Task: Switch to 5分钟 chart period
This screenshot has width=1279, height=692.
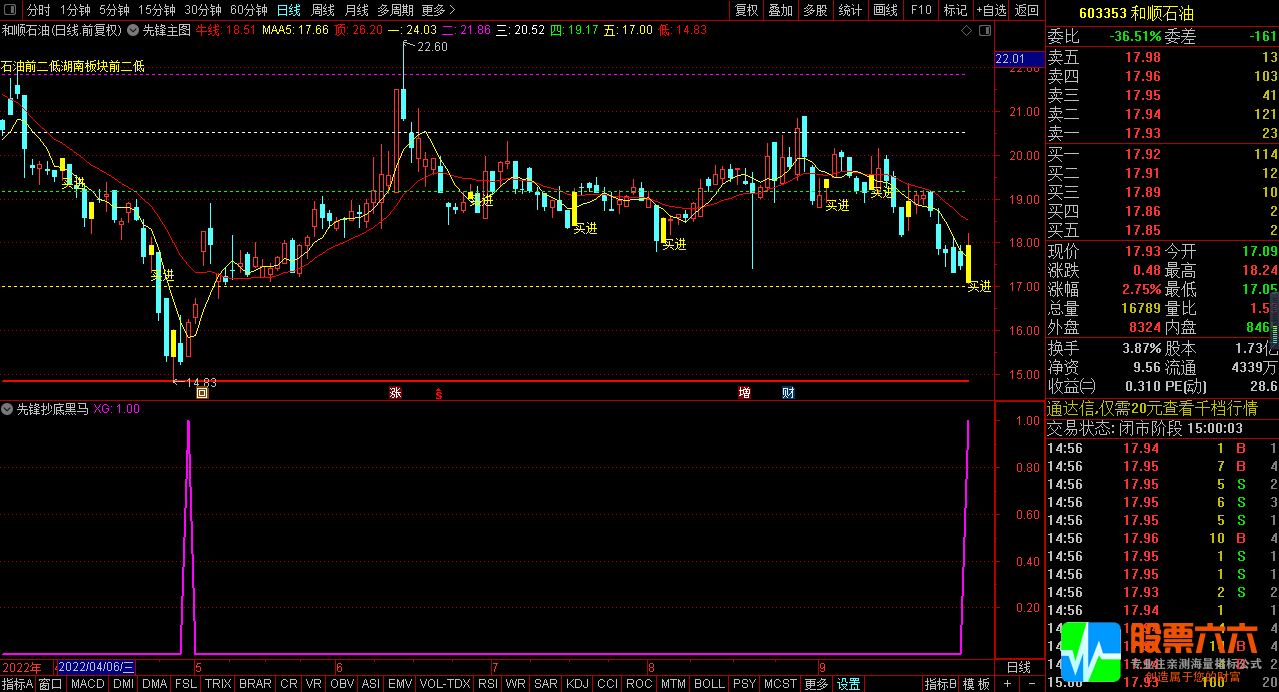Action: click(x=115, y=10)
